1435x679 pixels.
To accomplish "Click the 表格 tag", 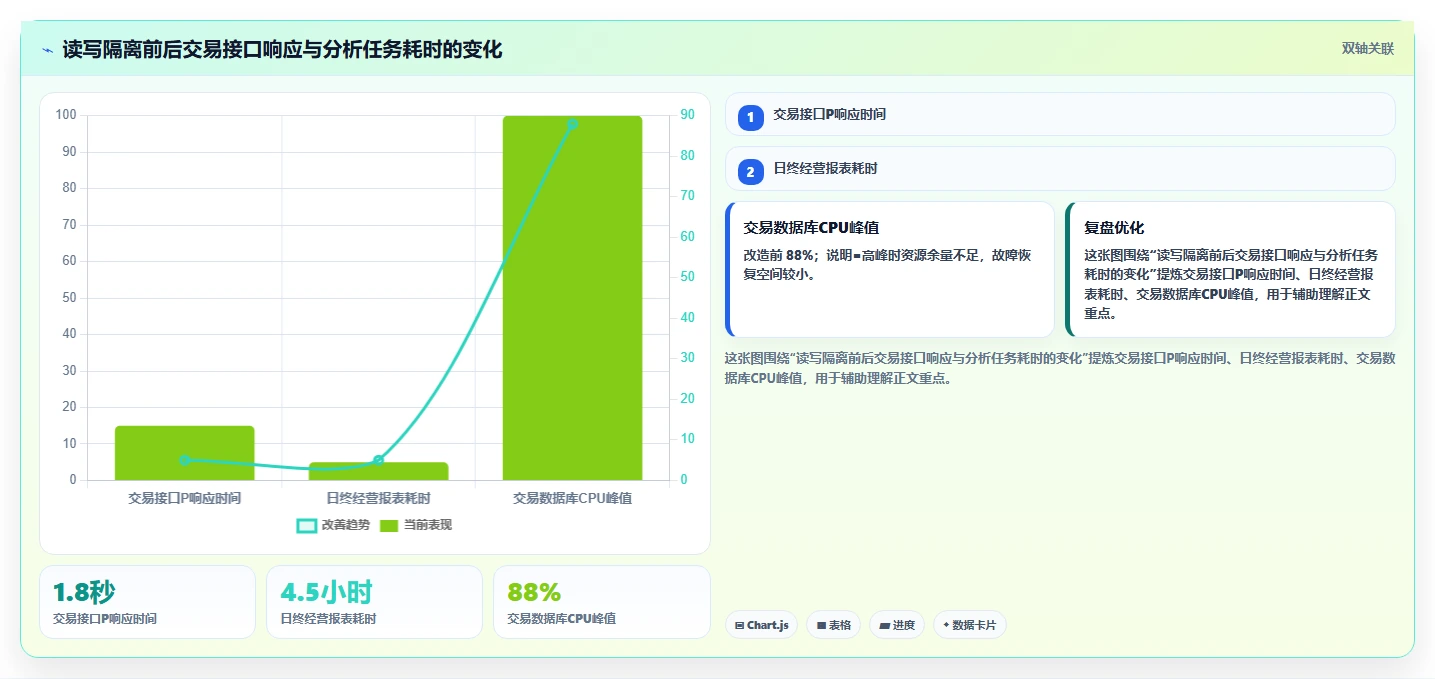I will coord(833,625).
